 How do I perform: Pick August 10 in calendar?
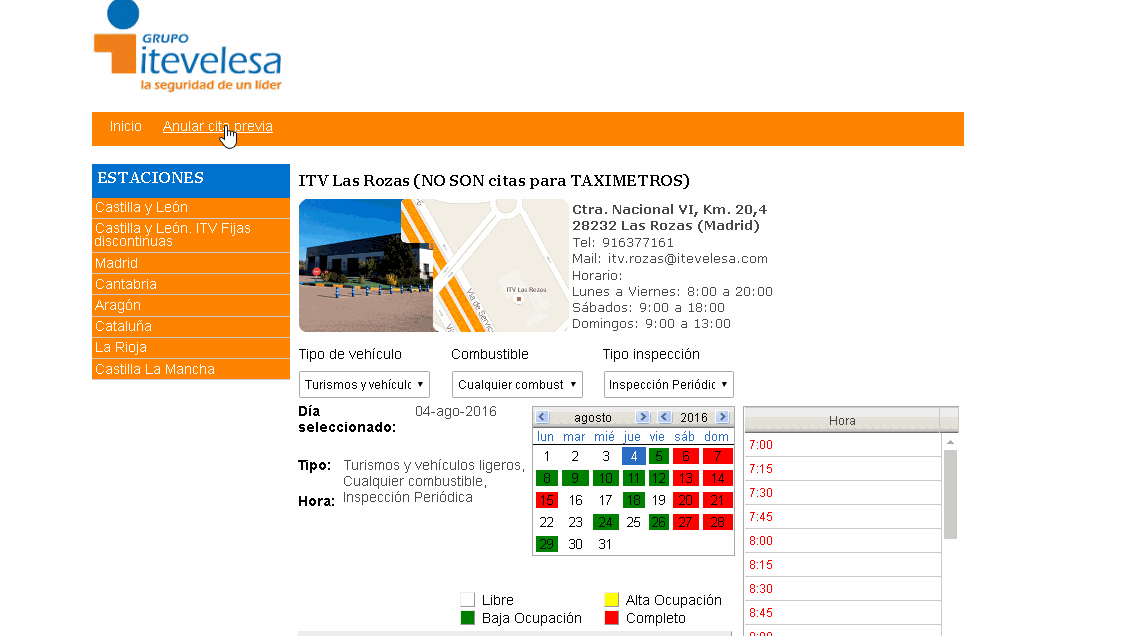606,478
